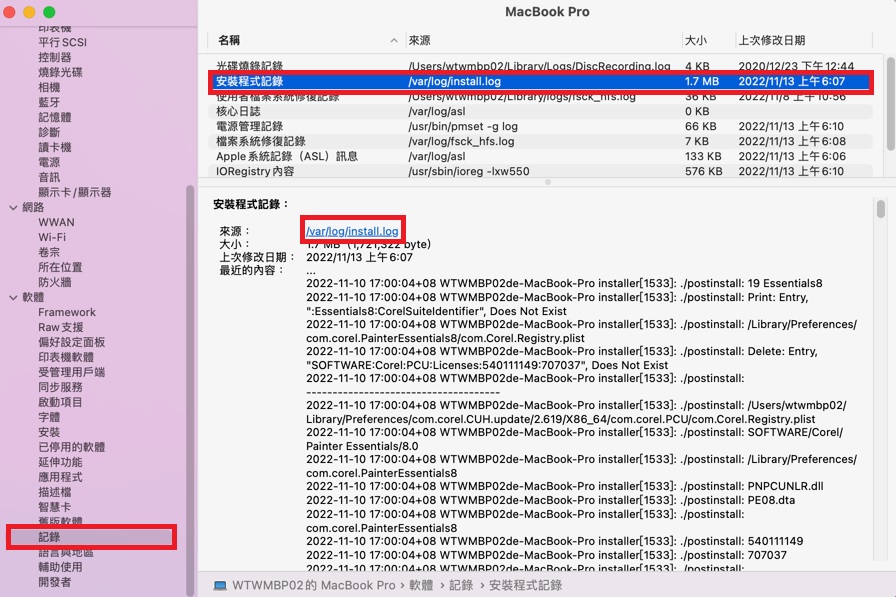Click 記錄 in the bottom path bar

pos(461,586)
